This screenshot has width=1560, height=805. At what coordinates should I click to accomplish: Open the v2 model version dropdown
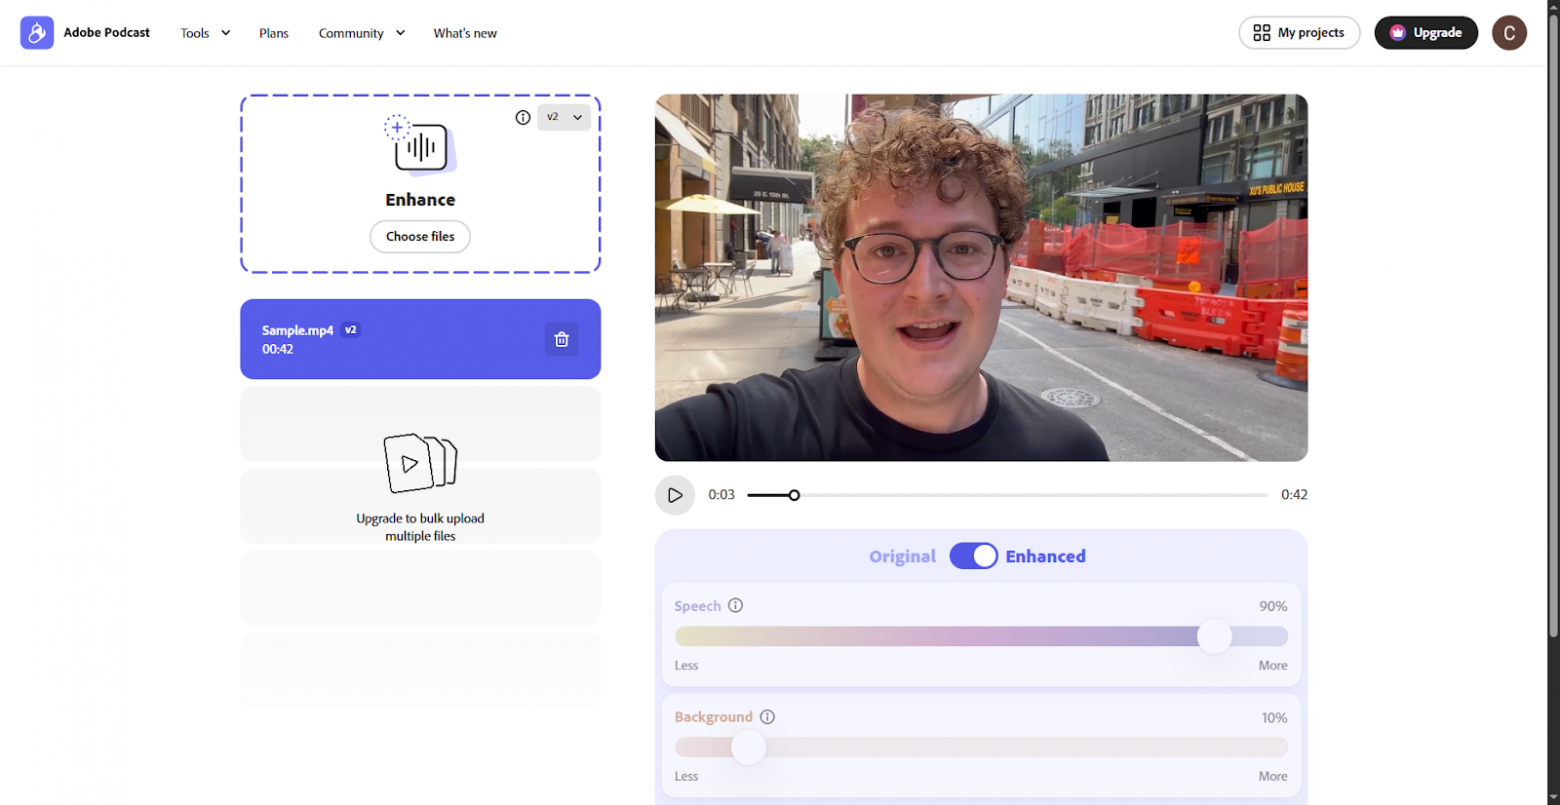click(564, 117)
